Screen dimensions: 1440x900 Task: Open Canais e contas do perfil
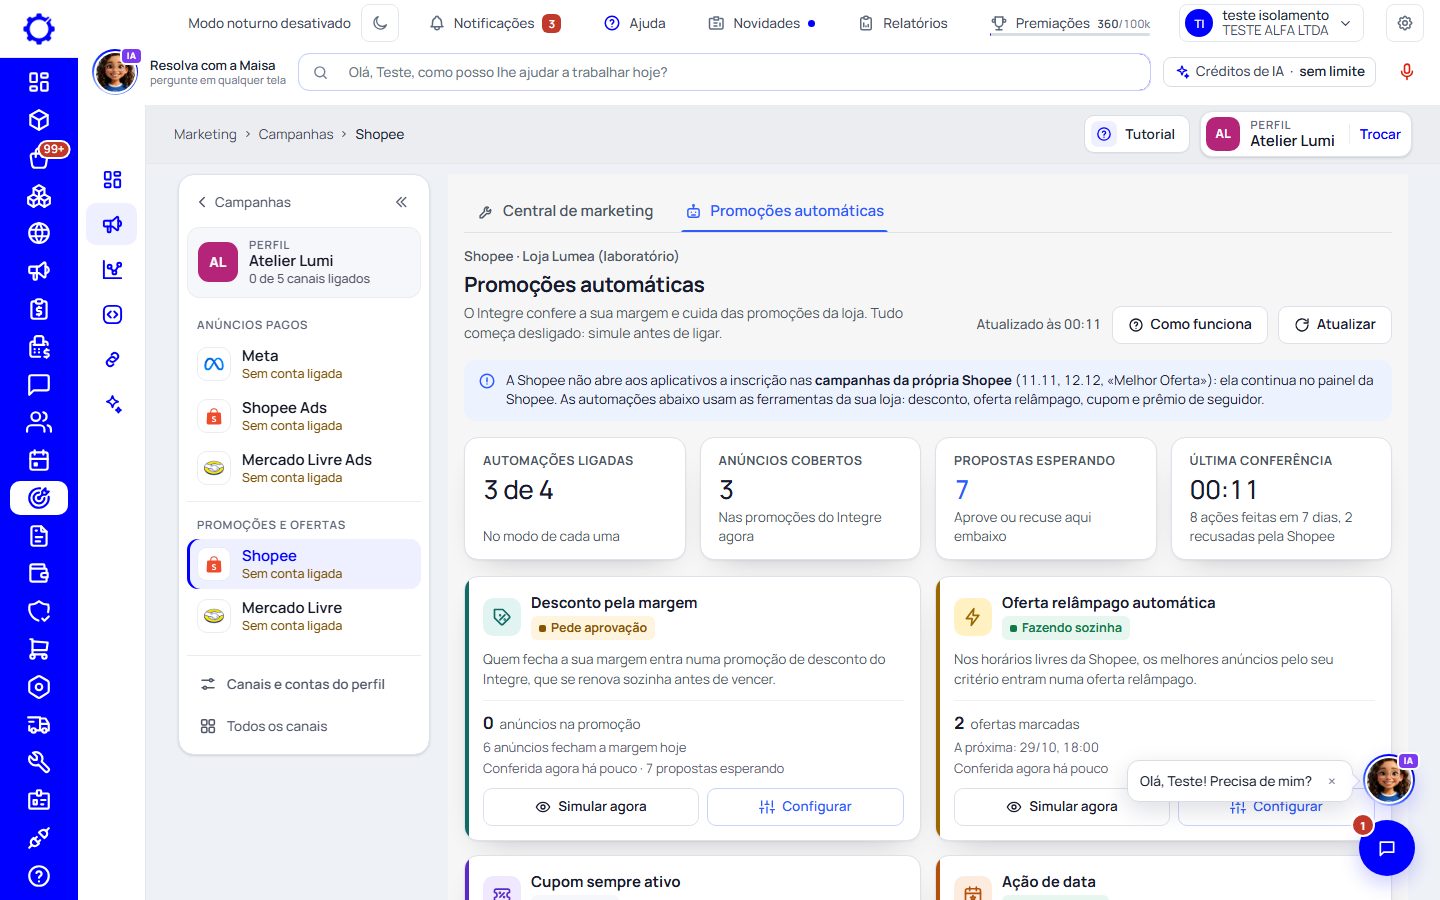tap(304, 684)
